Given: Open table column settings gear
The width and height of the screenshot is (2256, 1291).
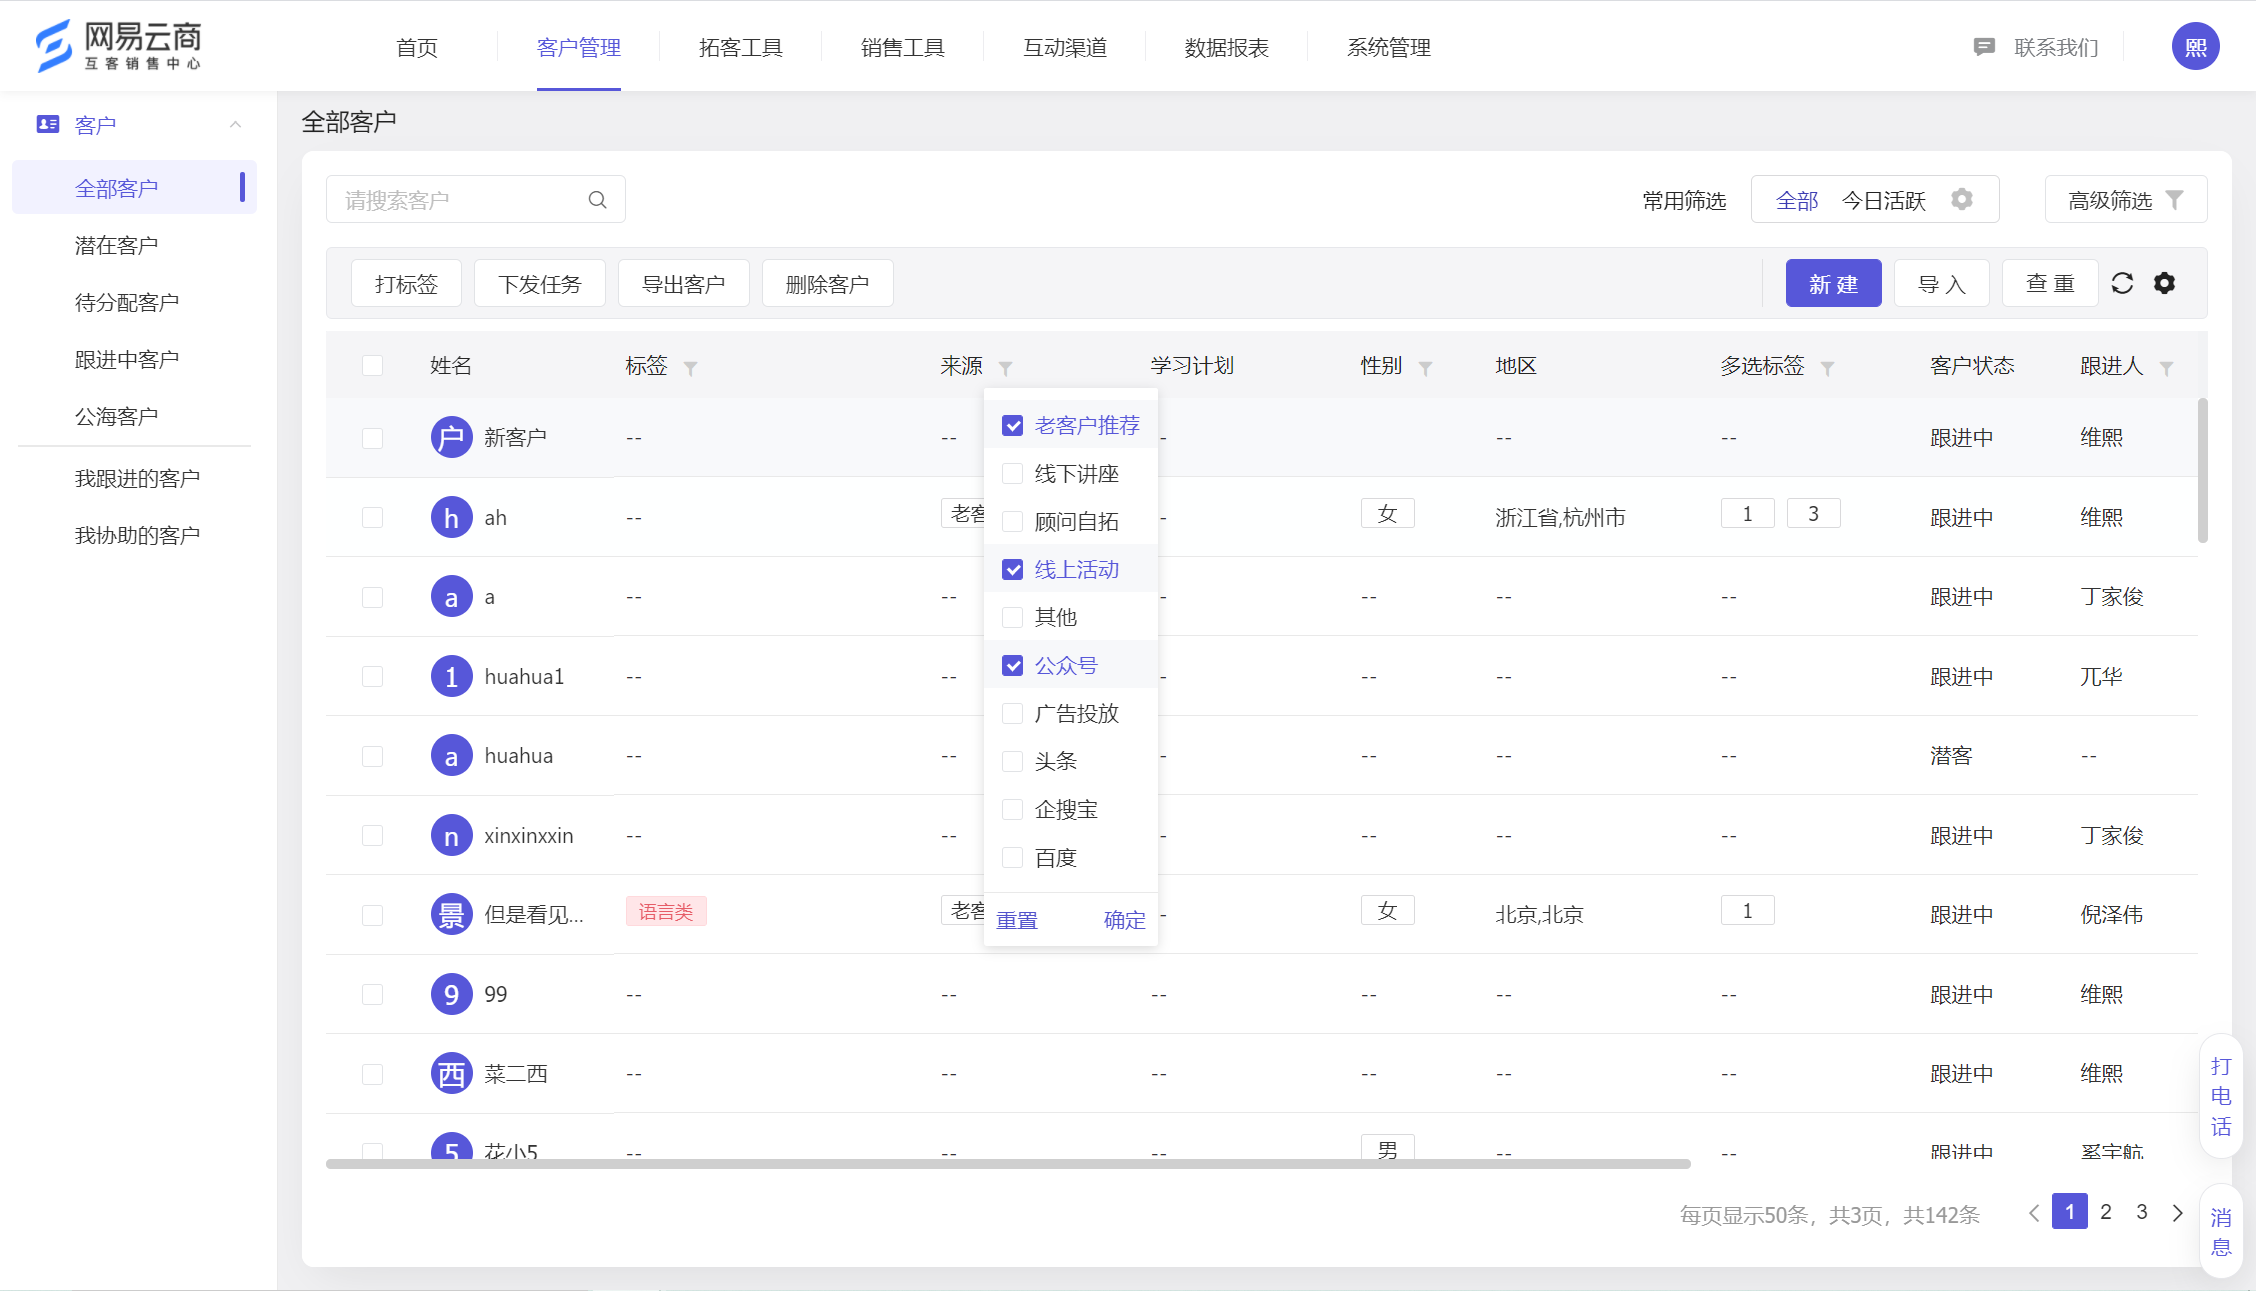Looking at the screenshot, I should point(2164,283).
